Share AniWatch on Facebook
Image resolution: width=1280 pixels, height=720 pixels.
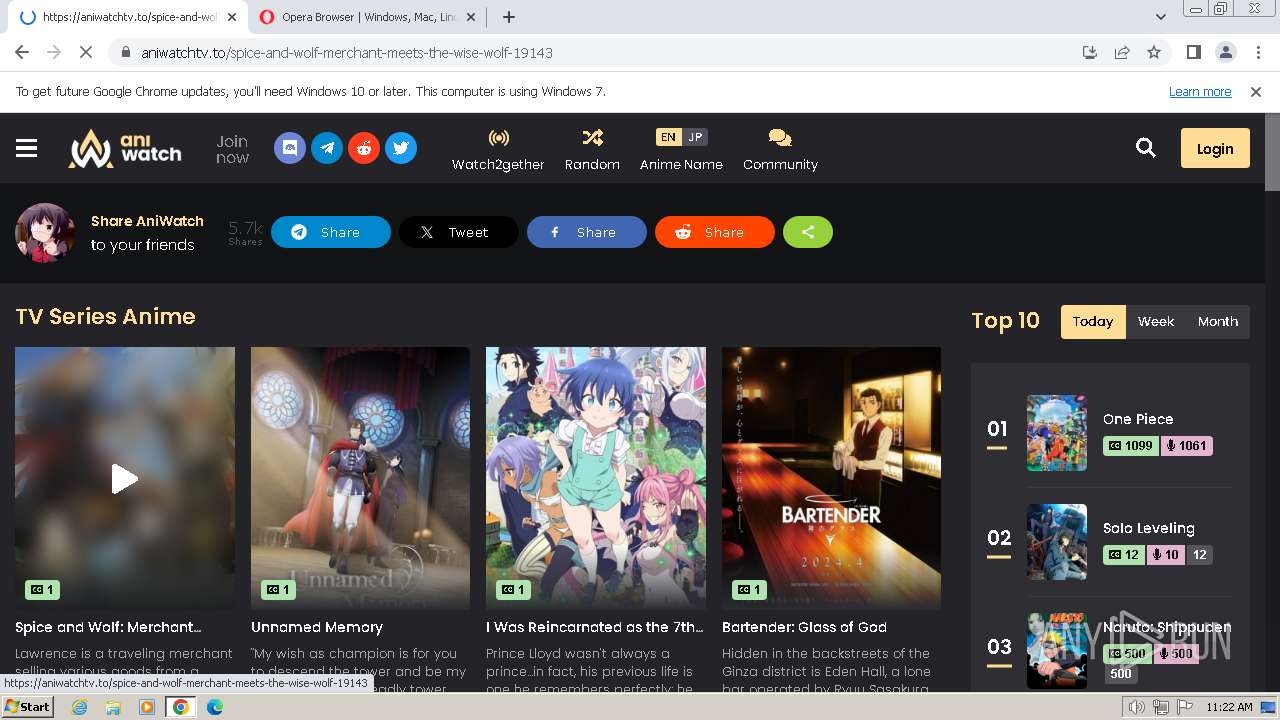(587, 232)
